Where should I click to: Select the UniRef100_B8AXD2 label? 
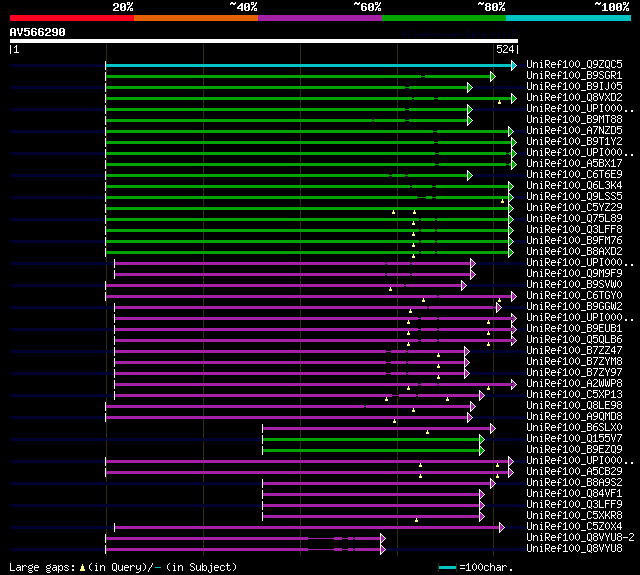click(x=574, y=252)
